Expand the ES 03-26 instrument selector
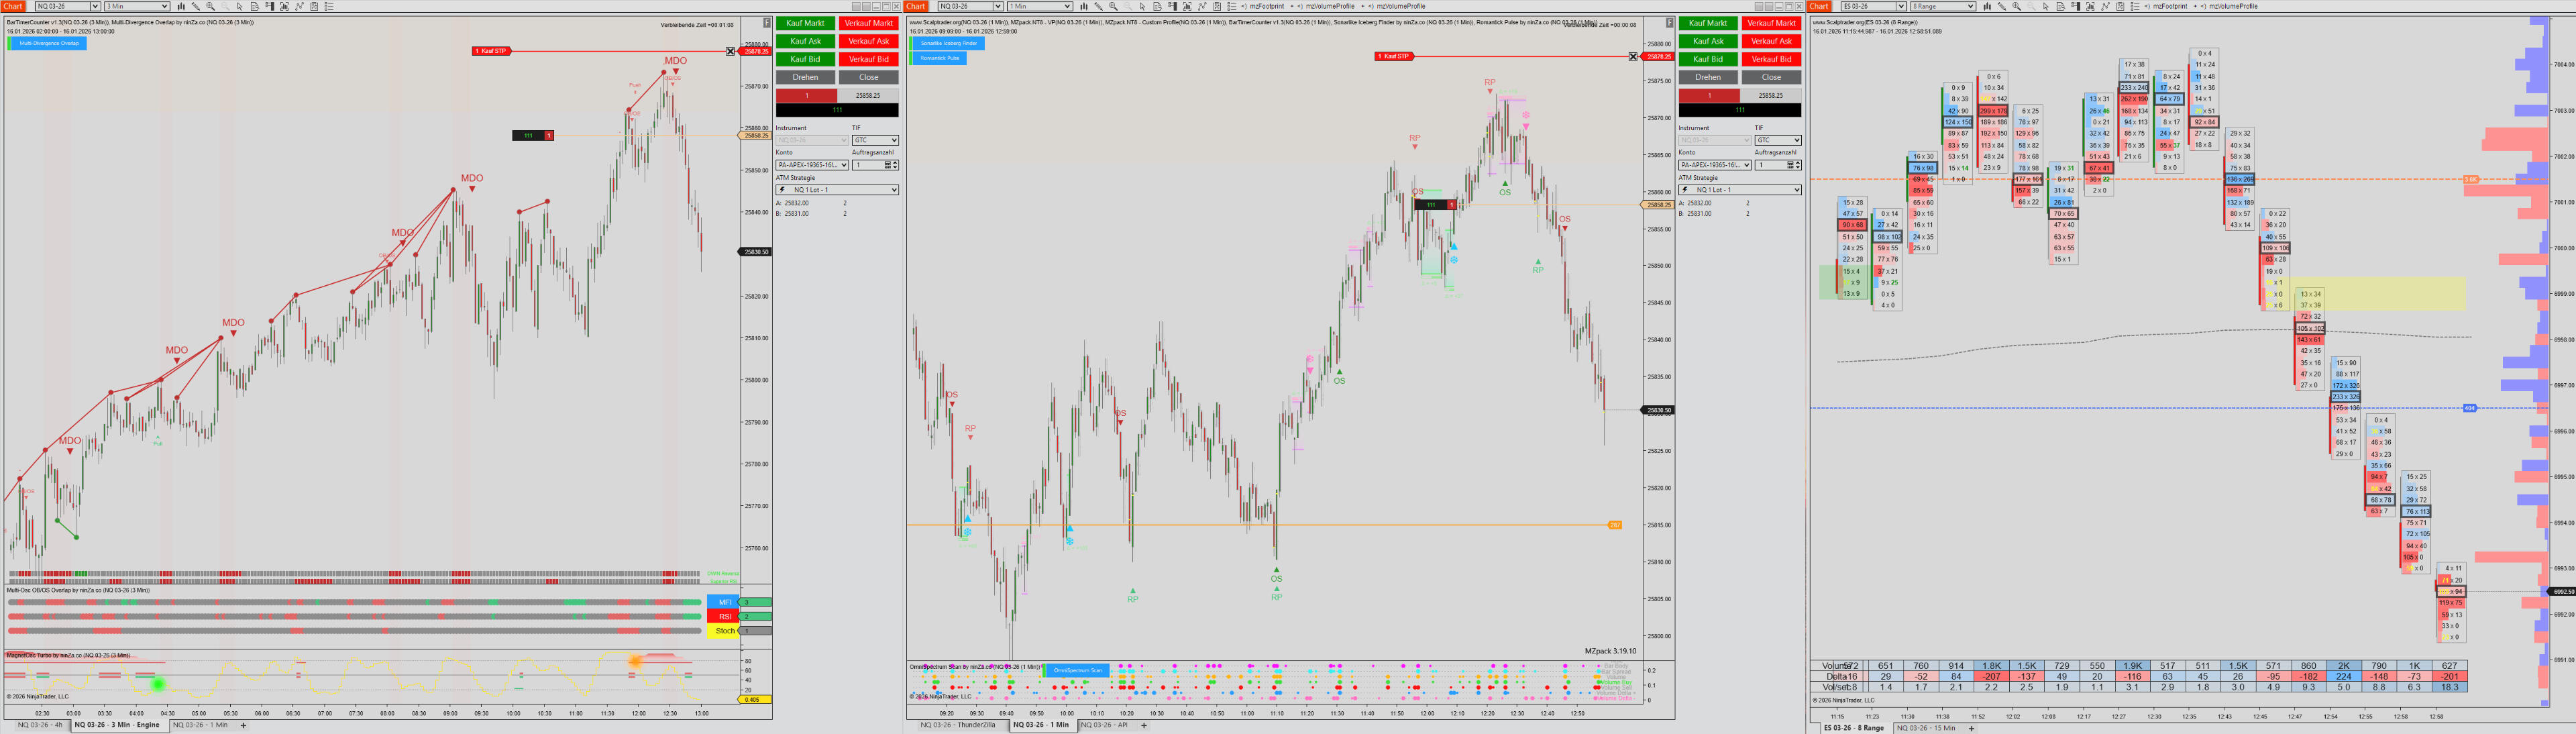The width and height of the screenshot is (2576, 734). pyautogui.click(x=1901, y=6)
